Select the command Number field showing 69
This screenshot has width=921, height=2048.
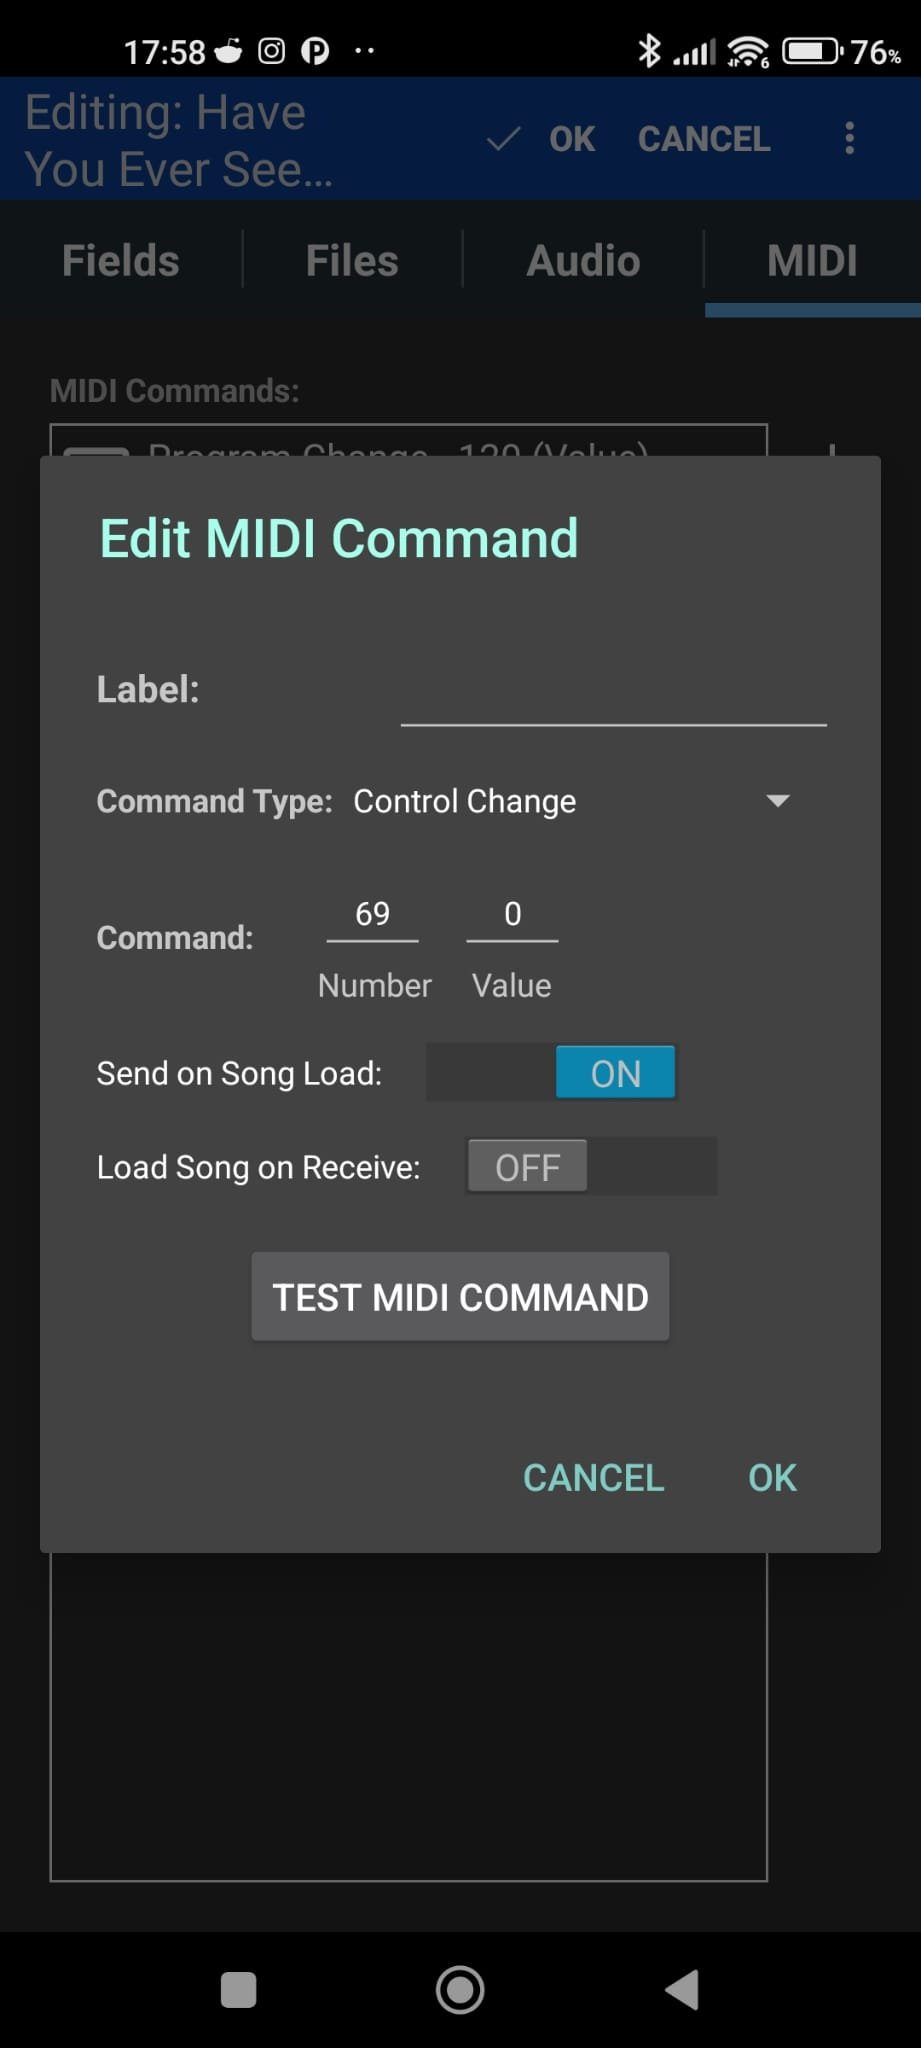(373, 915)
